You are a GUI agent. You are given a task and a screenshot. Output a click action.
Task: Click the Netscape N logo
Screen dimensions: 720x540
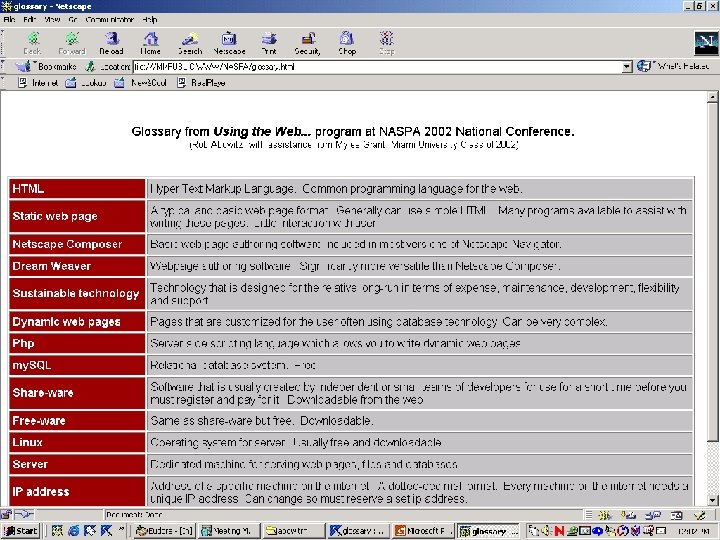706,44
